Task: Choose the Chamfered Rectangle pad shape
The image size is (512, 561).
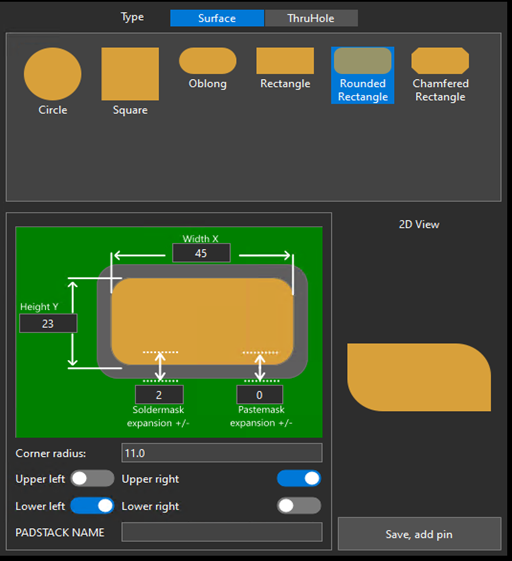Action: pyautogui.click(x=440, y=75)
